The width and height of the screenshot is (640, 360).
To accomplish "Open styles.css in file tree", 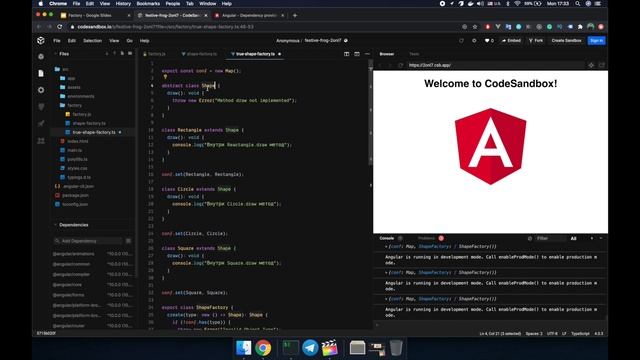I will point(73,168).
